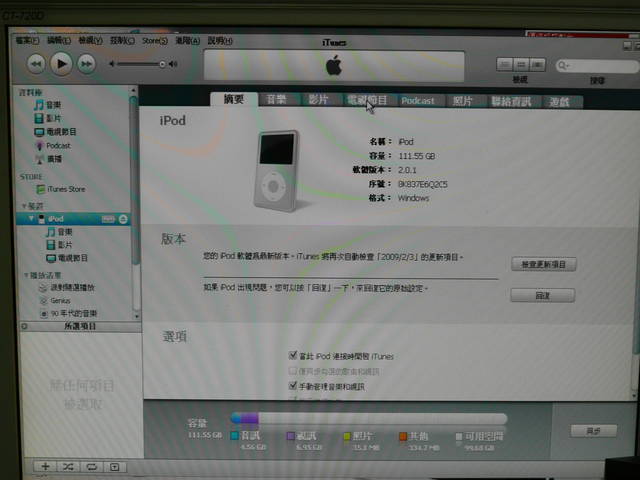The image size is (640, 480).
Task: Switch to the 遊戲 games tab
Action: 559,102
